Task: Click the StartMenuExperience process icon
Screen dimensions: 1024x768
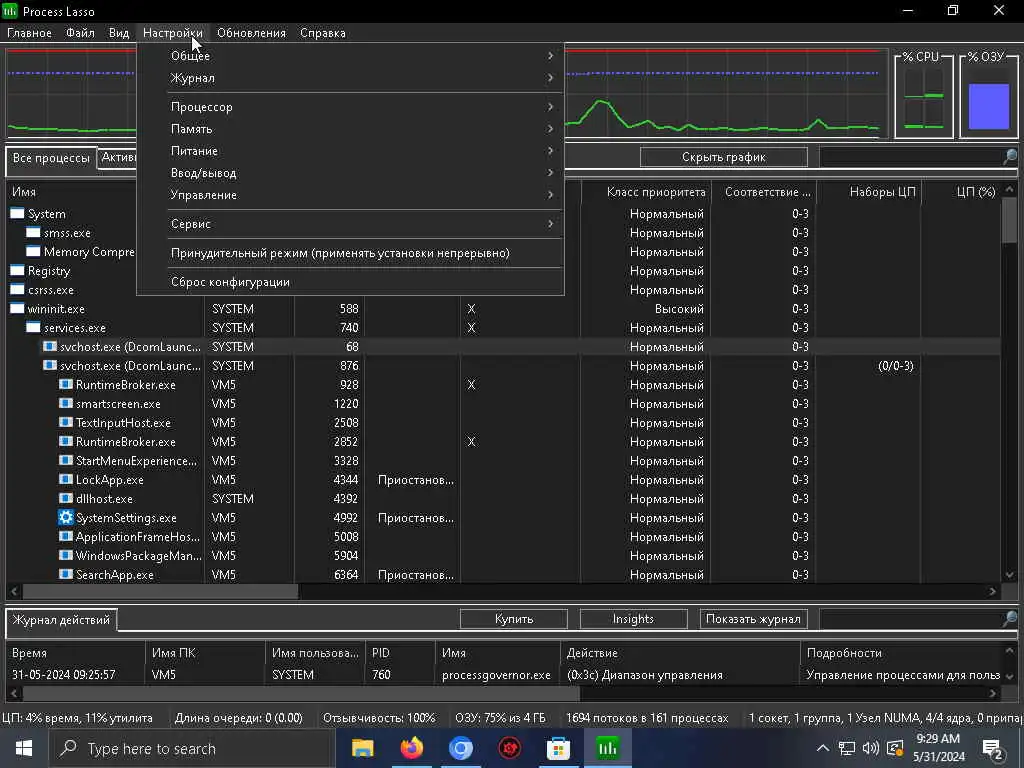Action: point(66,460)
